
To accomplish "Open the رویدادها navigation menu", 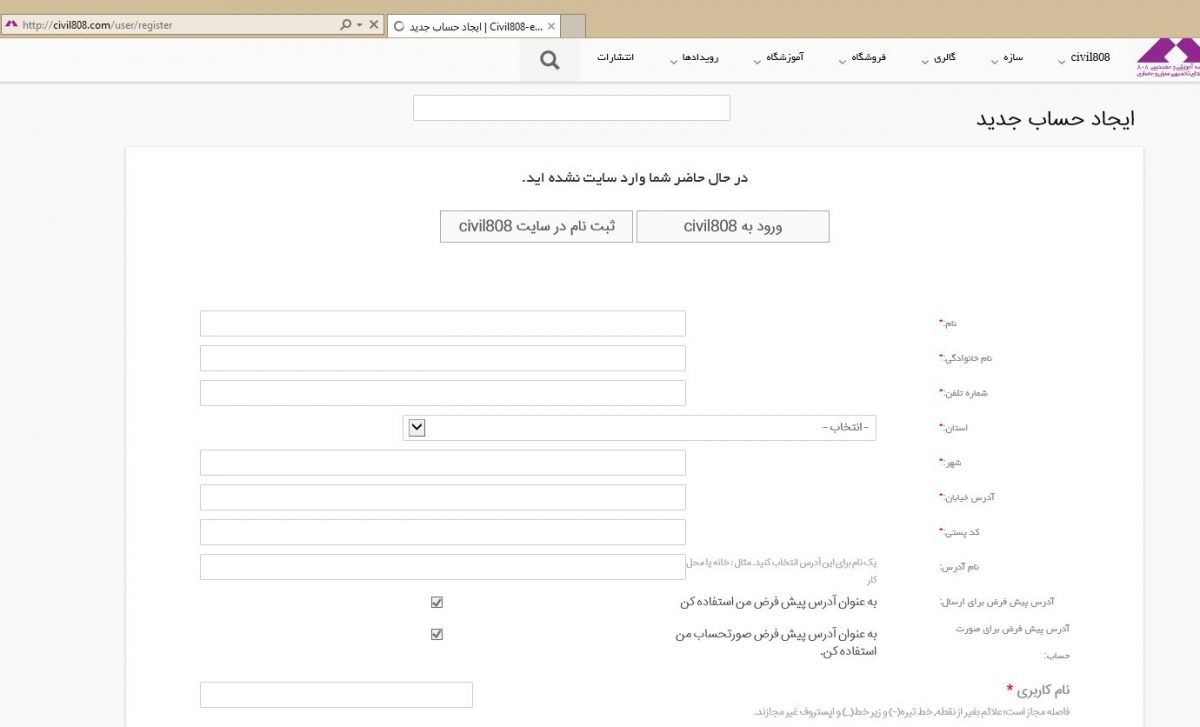I will coord(702,57).
